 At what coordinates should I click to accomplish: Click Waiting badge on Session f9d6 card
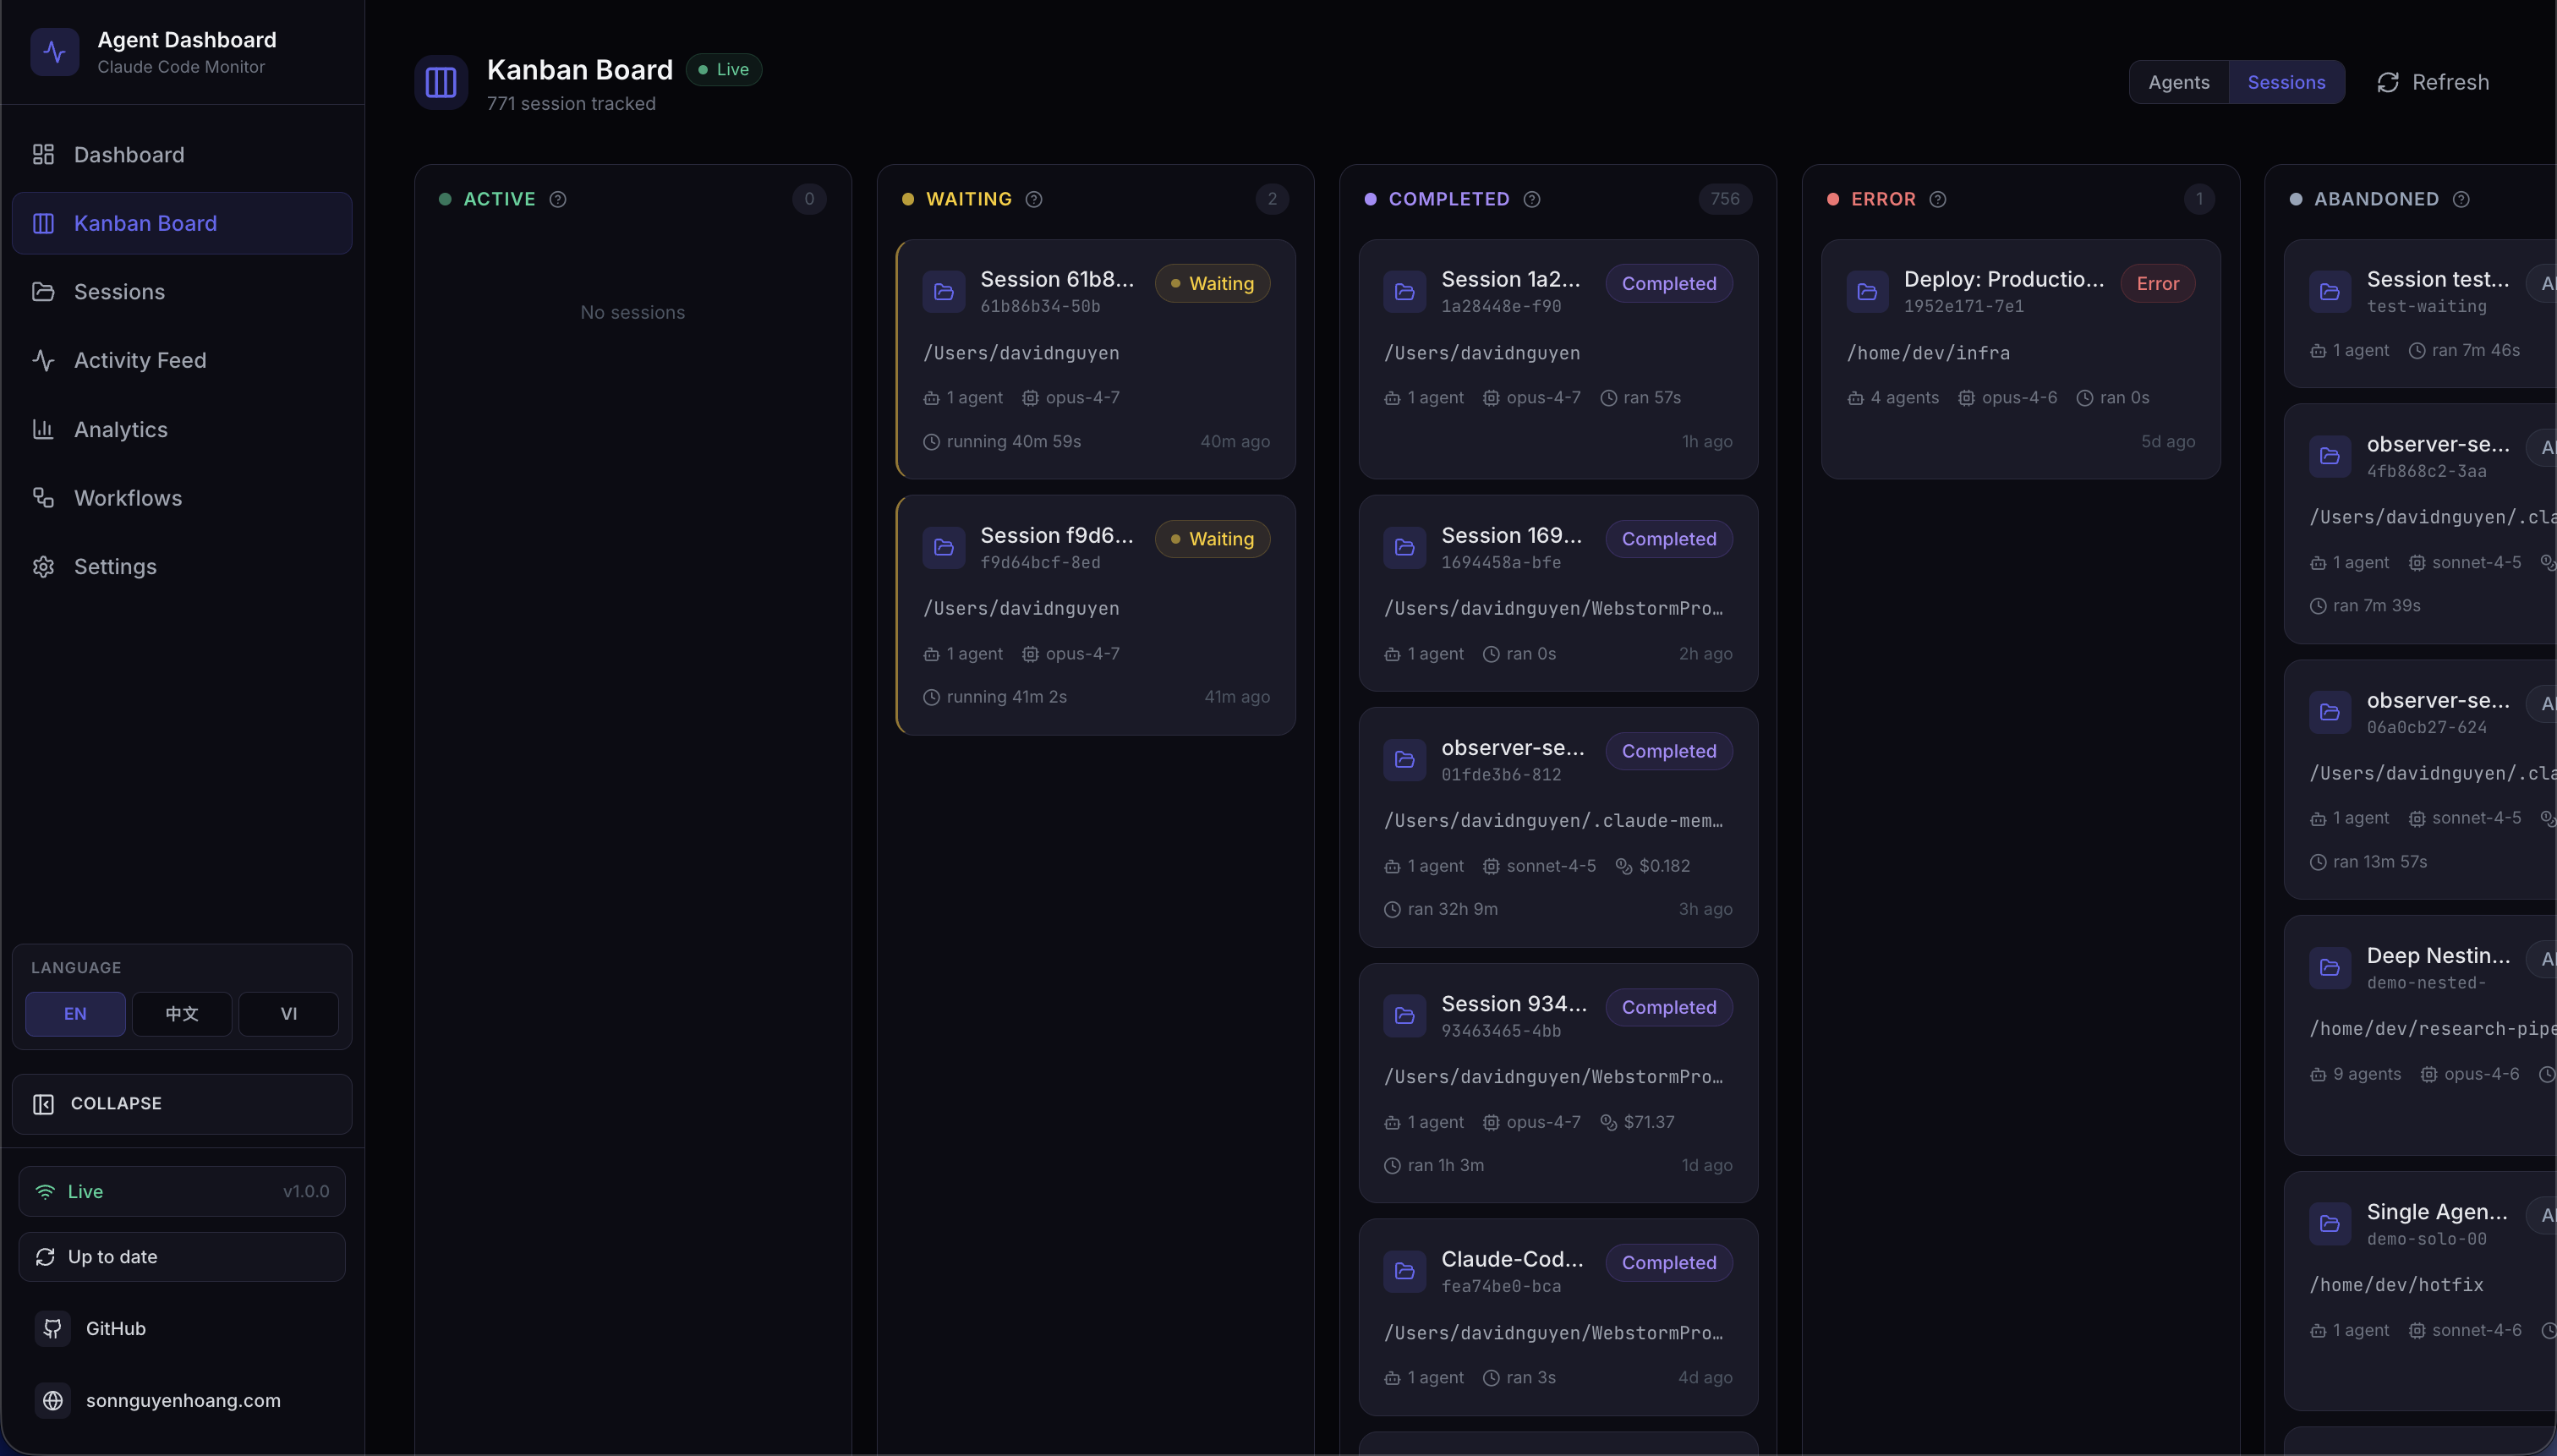coord(1212,538)
